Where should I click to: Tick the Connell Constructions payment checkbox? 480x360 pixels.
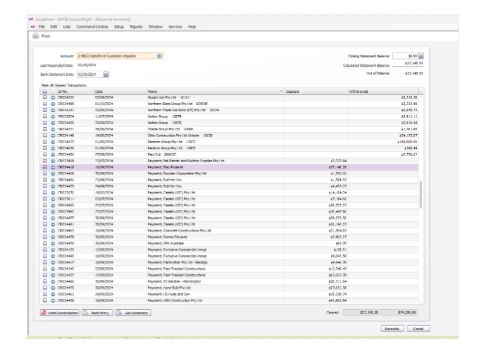45,230
